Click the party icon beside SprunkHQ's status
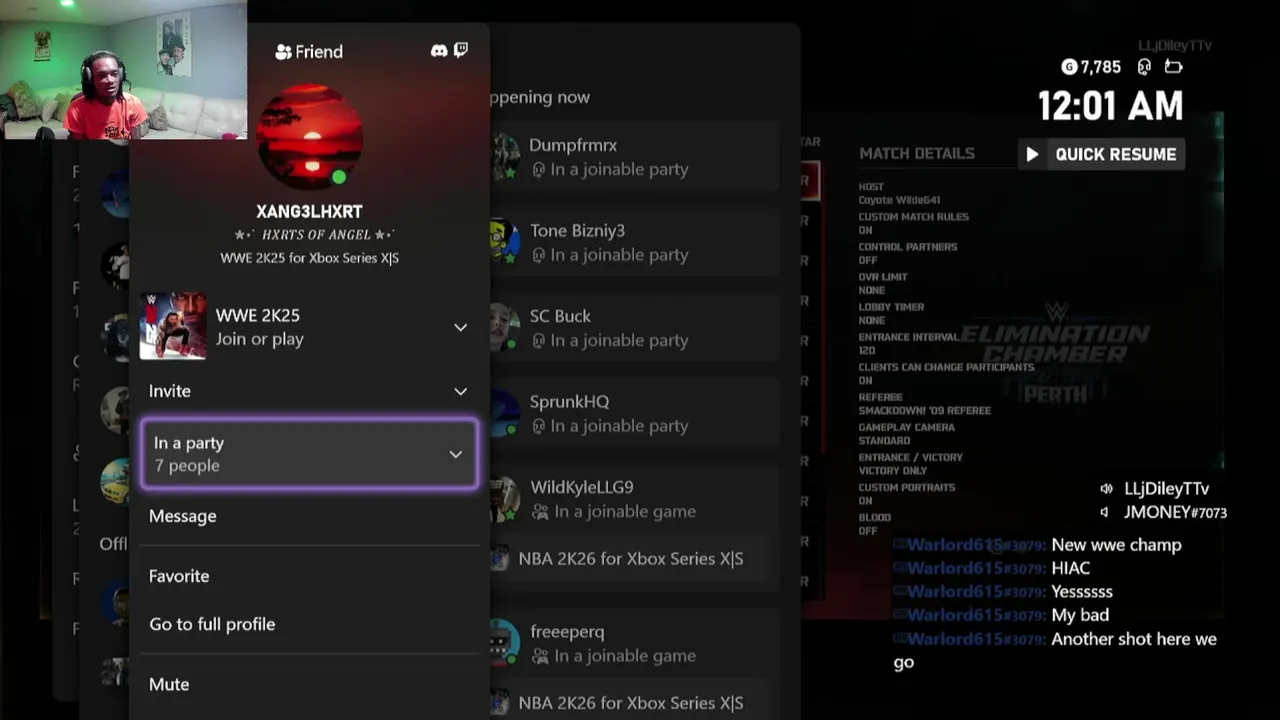The width and height of the screenshot is (1280, 720). tap(539, 426)
